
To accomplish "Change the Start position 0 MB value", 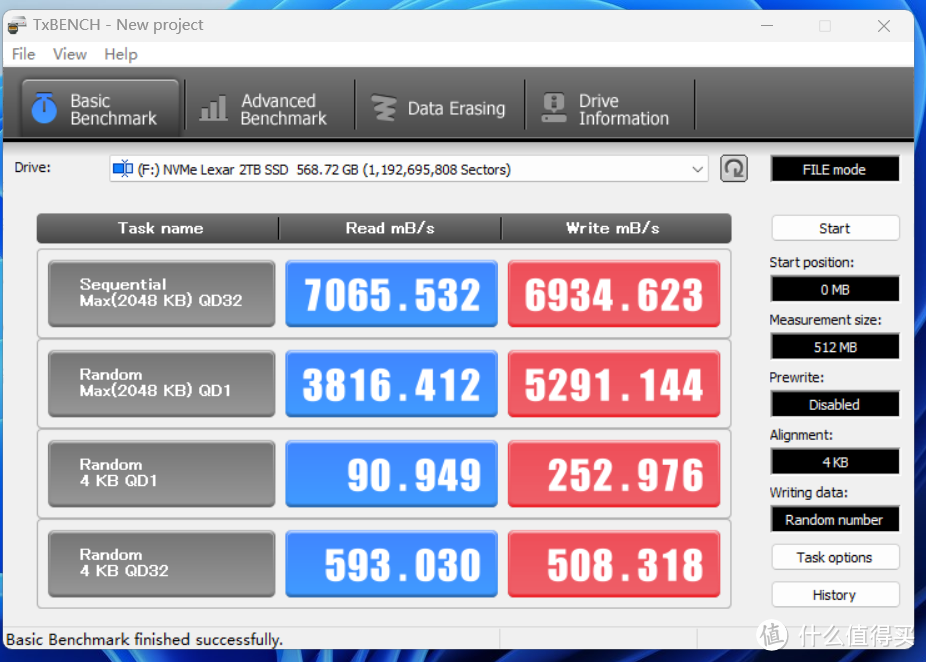I will click(835, 289).
